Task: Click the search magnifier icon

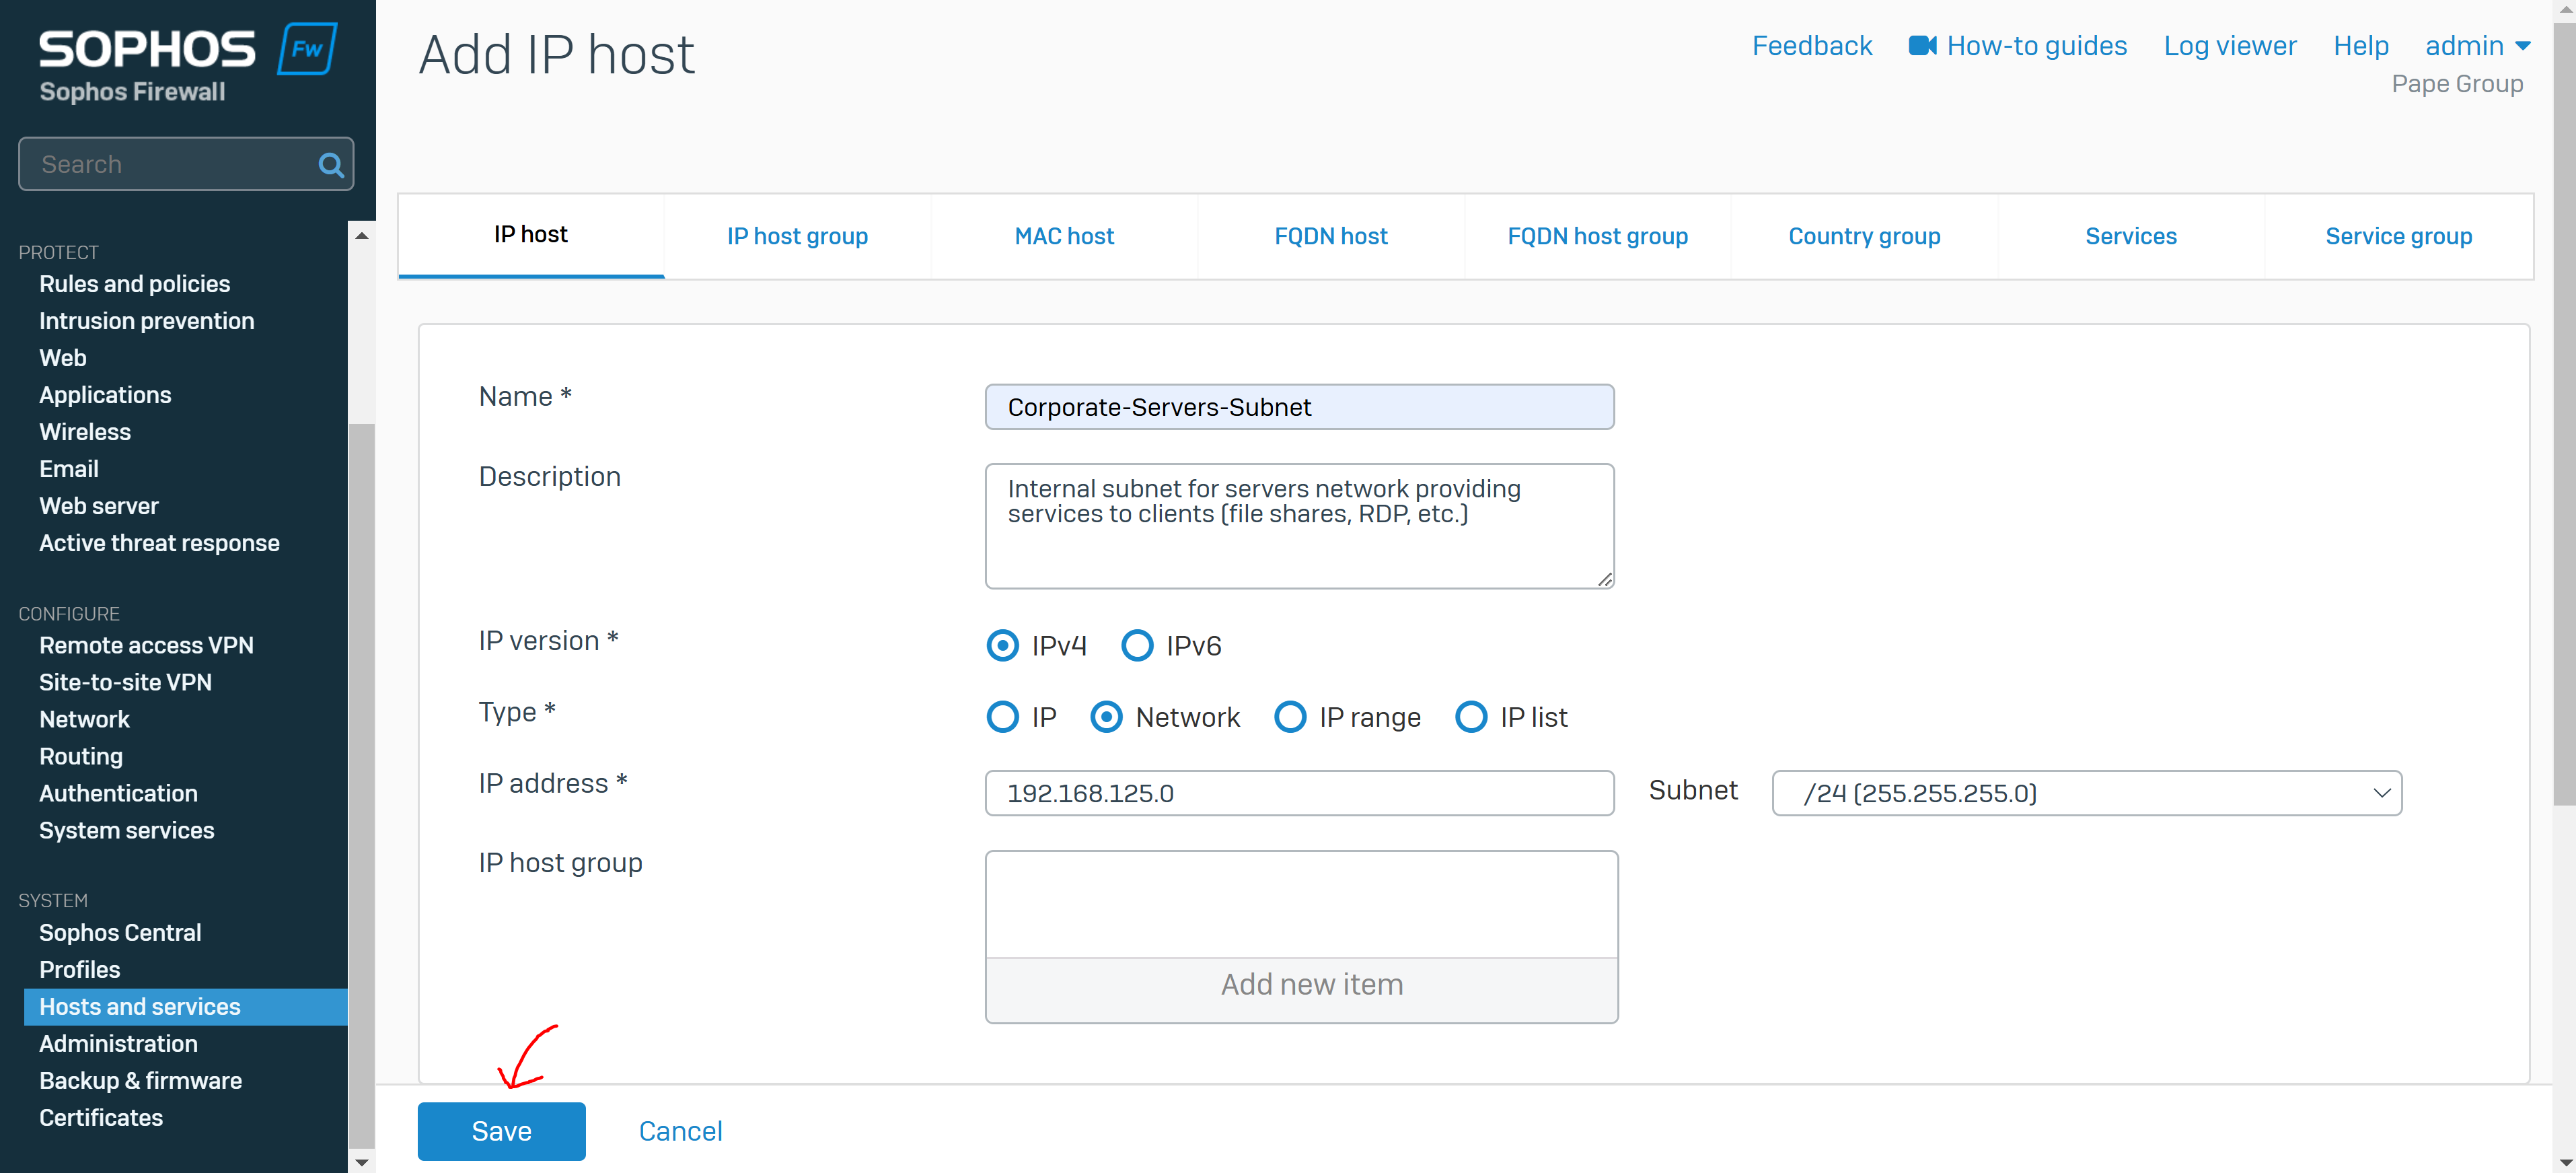Action: [331, 165]
